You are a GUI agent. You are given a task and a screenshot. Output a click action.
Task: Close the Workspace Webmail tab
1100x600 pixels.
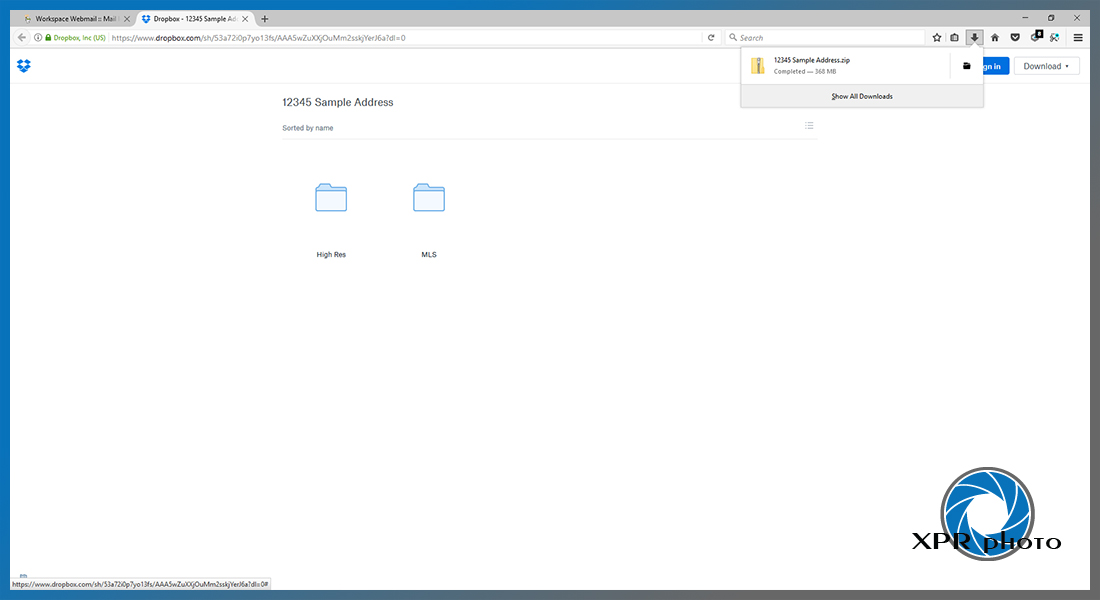click(127, 19)
